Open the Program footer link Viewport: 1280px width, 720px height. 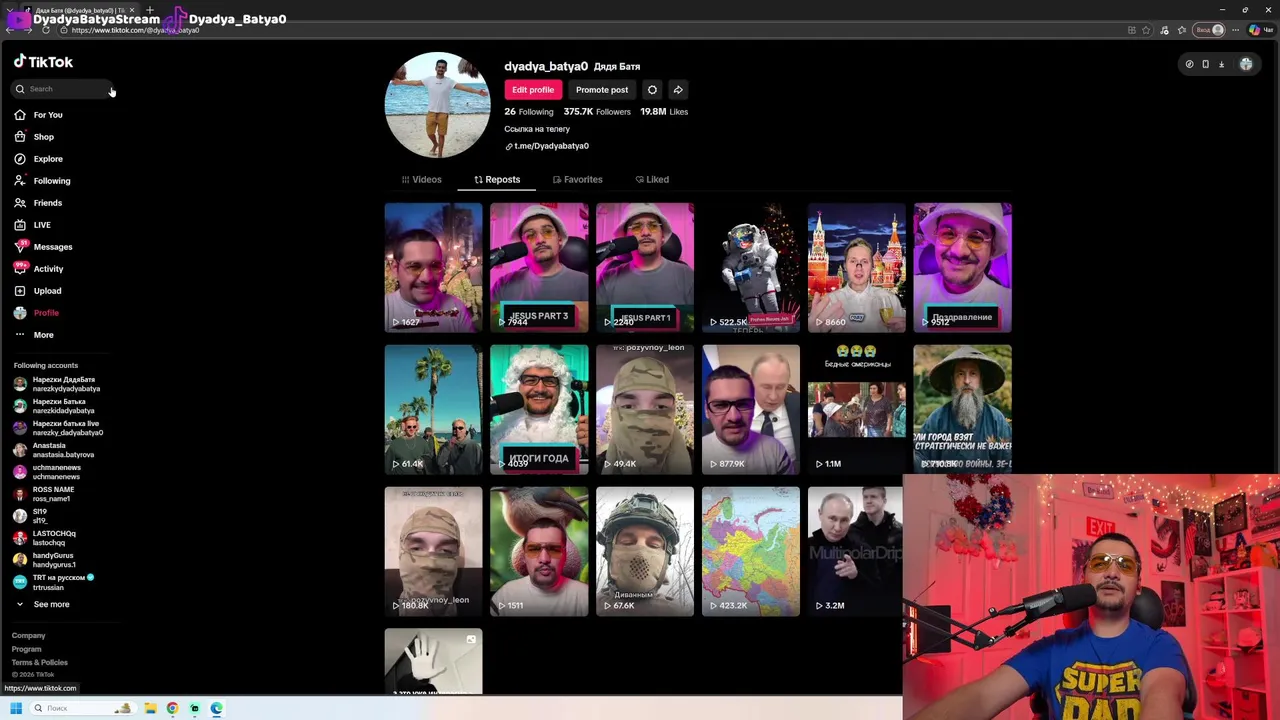(27, 649)
